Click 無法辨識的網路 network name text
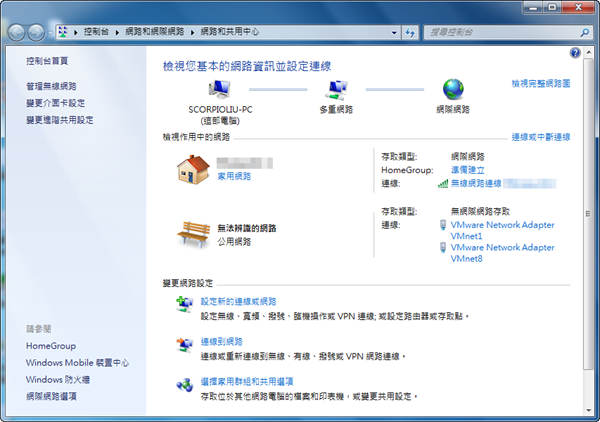The width and height of the screenshot is (600, 422). [x=247, y=228]
